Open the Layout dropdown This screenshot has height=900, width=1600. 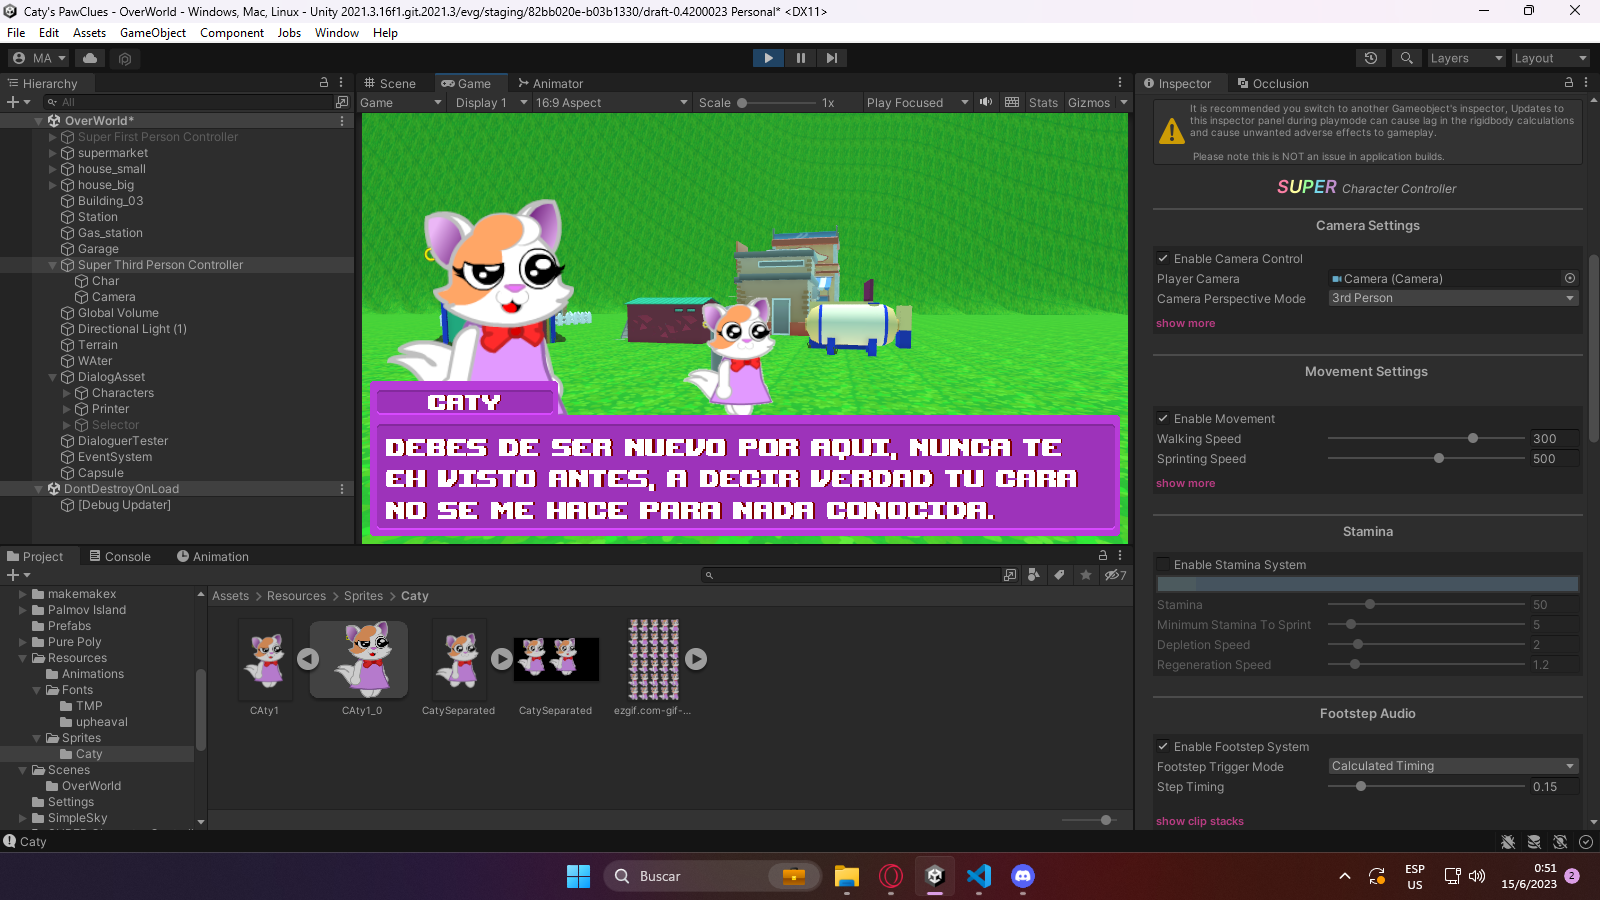[1550, 58]
